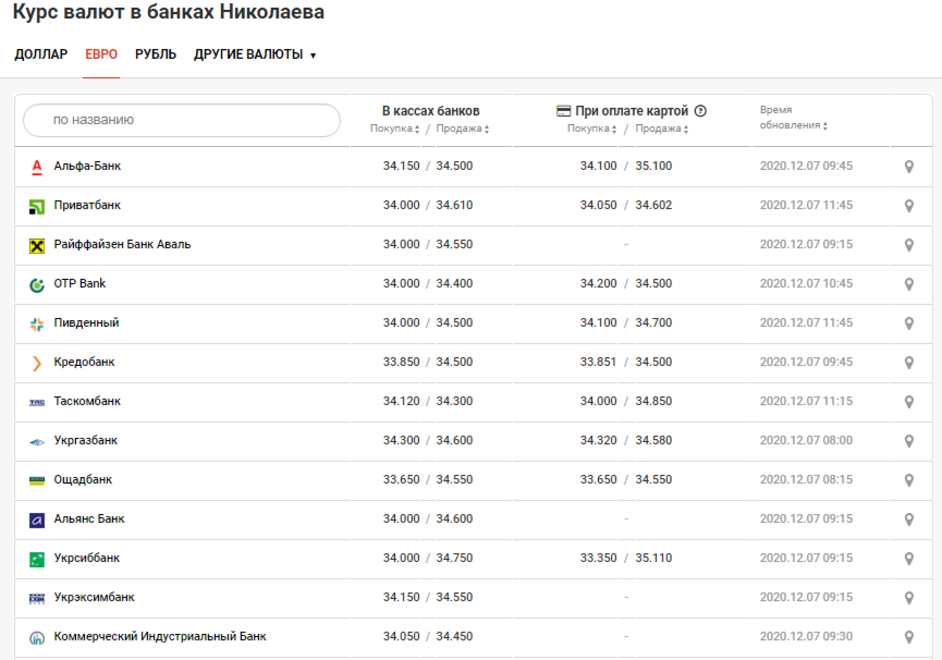
Task: Click the Альянс Банк logo icon
Action: click(37, 520)
